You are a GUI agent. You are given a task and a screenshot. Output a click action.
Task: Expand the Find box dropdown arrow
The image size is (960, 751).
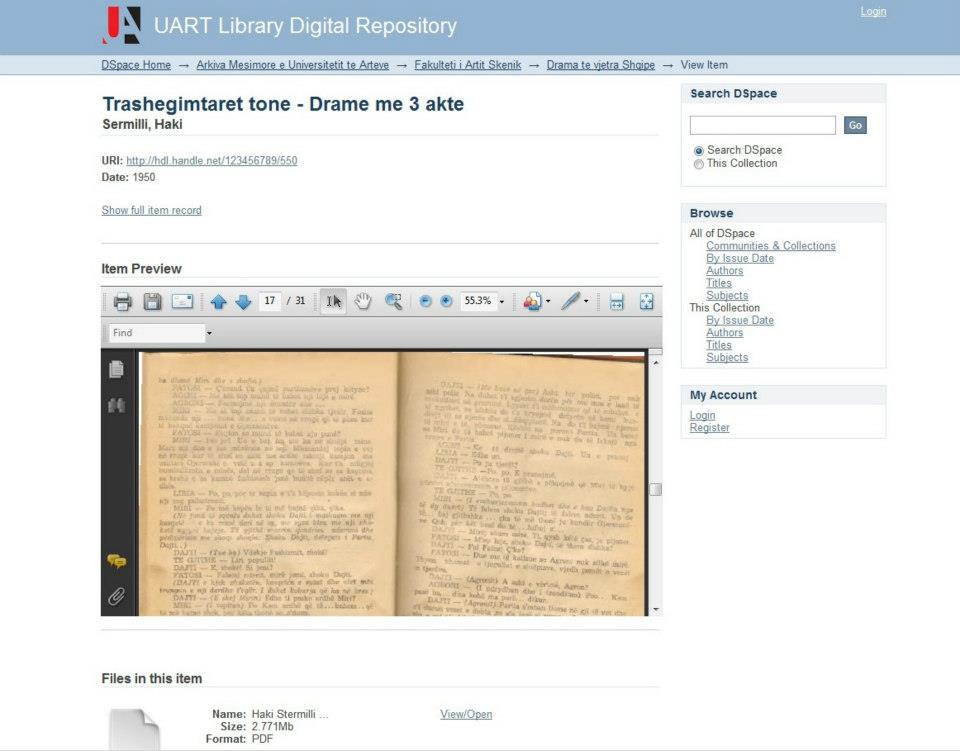coord(209,333)
